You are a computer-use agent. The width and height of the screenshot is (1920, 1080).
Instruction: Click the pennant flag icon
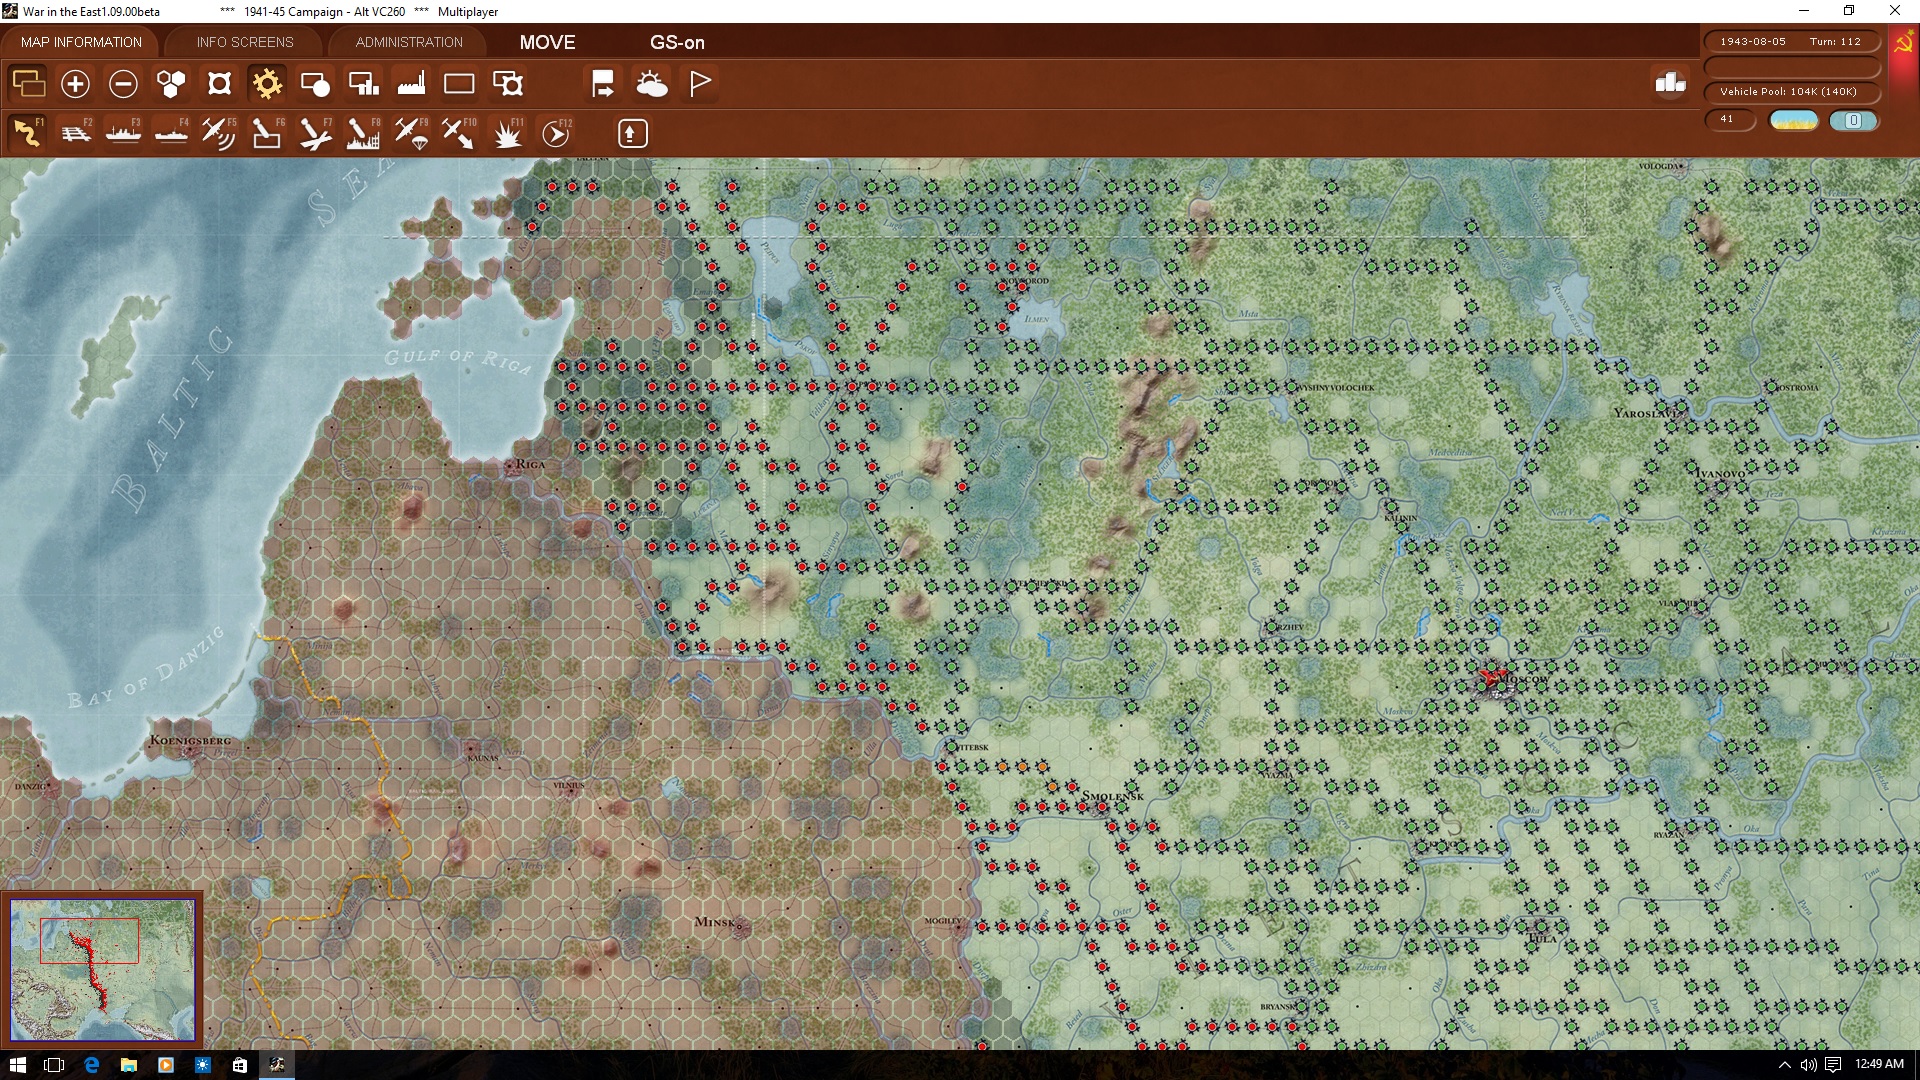(700, 84)
